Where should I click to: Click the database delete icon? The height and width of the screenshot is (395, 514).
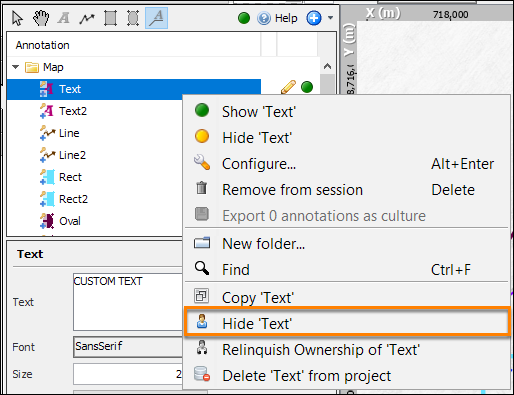[202, 374]
